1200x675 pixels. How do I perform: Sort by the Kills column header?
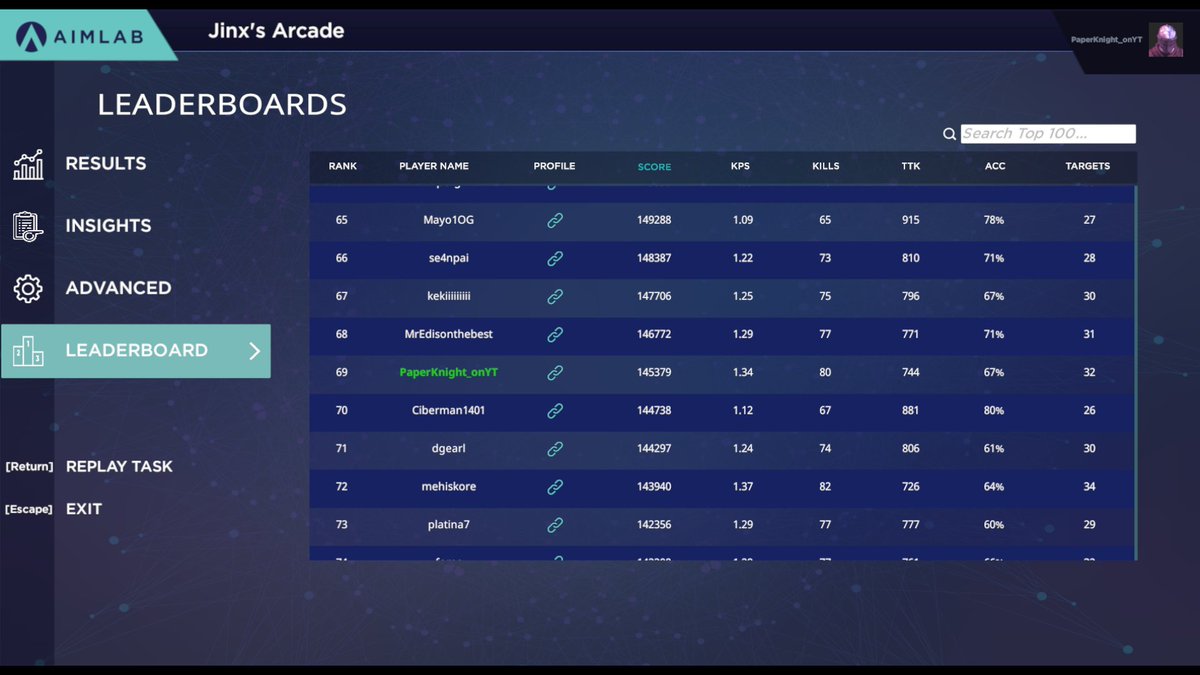tap(825, 166)
